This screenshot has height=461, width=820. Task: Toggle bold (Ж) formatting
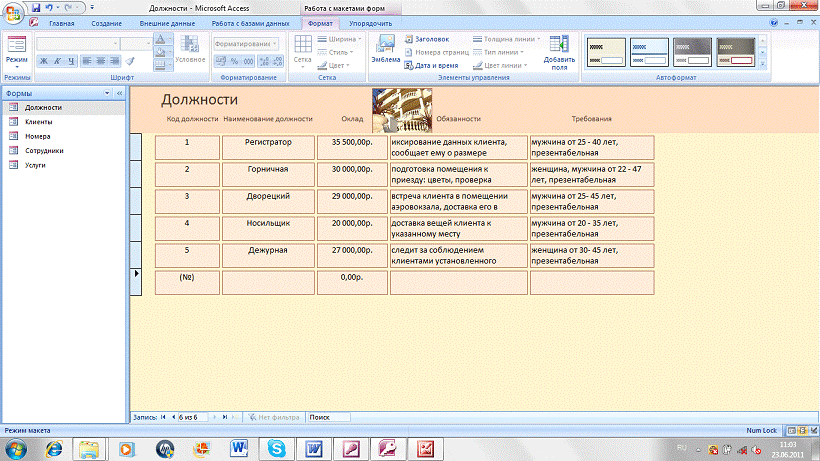pyautogui.click(x=43, y=61)
